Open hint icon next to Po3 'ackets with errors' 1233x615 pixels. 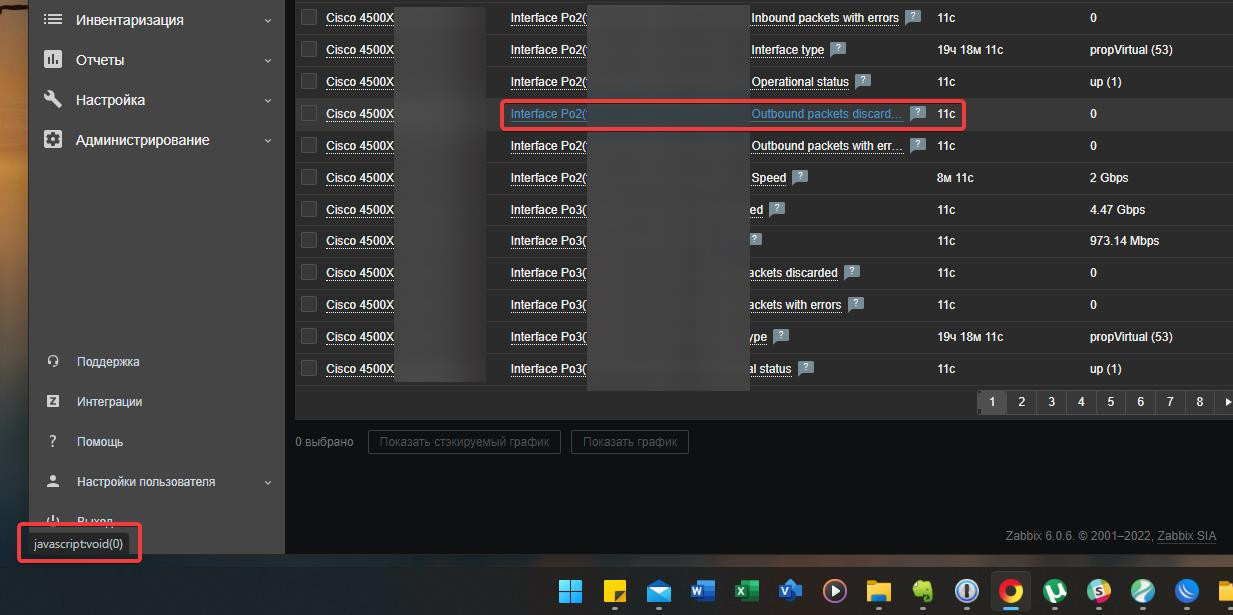(856, 305)
